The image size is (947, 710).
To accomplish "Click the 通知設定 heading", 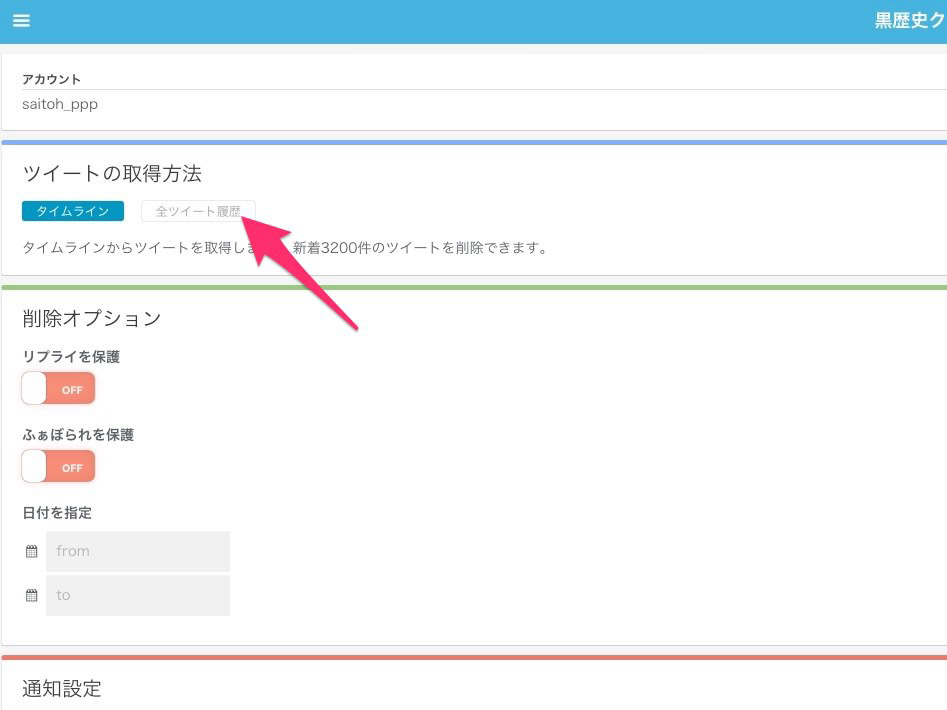I will [x=62, y=688].
